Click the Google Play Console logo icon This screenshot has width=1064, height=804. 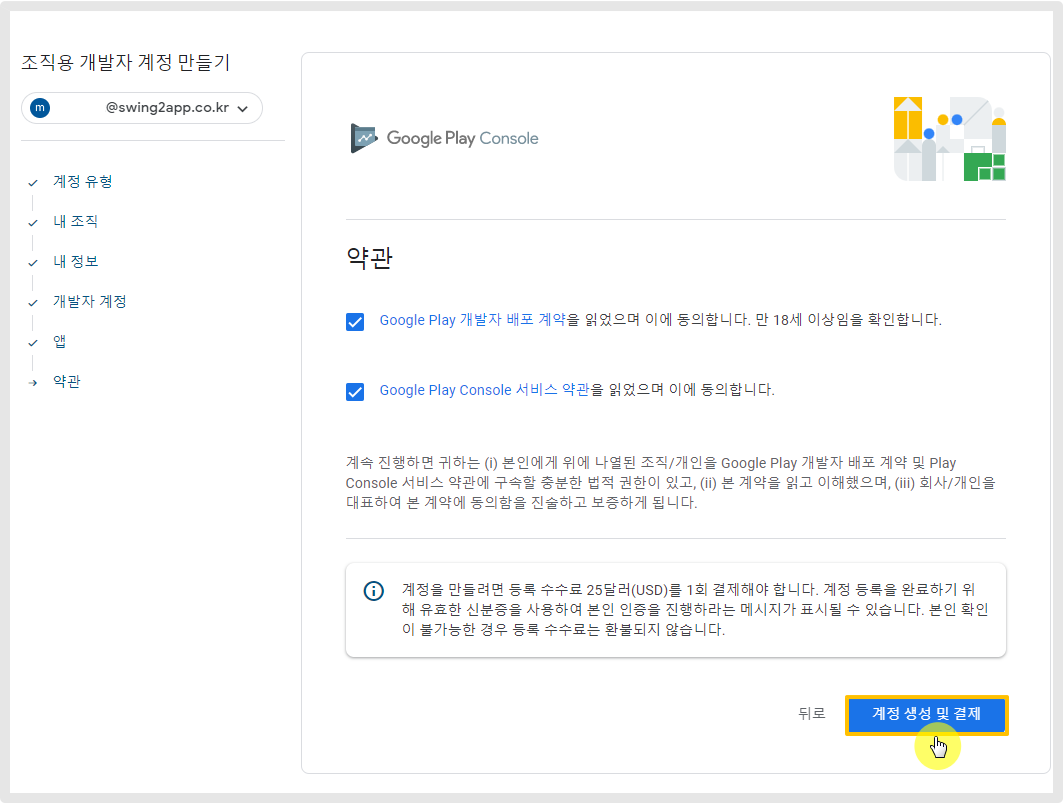(x=363, y=138)
